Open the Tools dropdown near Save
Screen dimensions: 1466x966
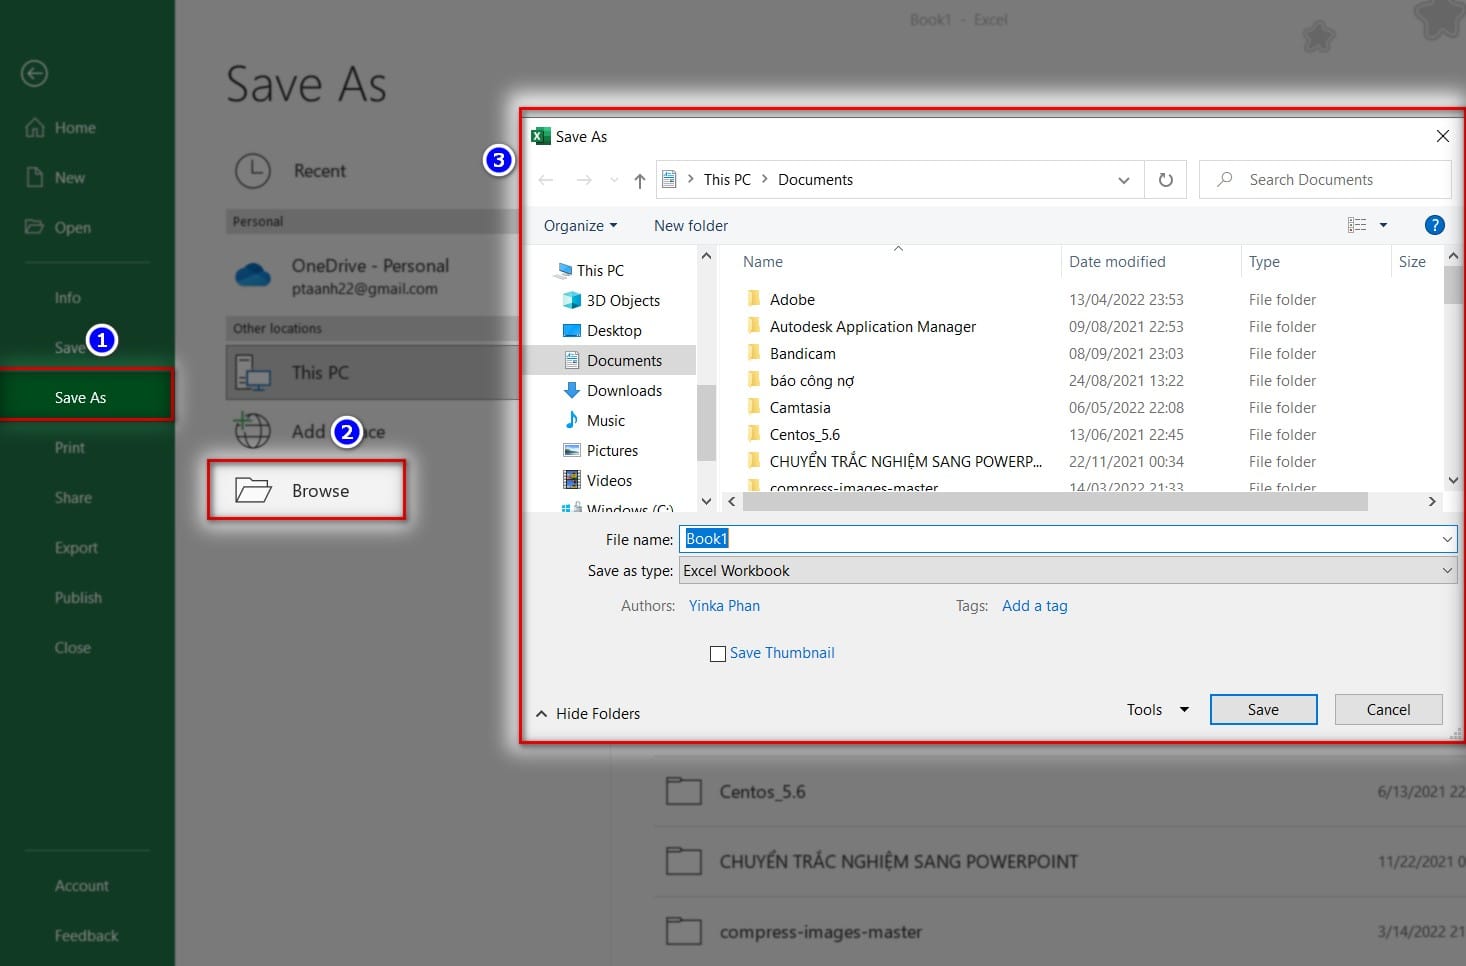1155,709
